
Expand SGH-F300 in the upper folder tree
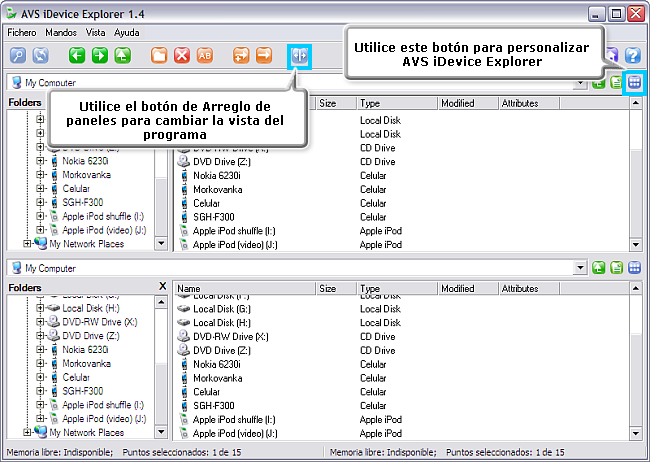(40, 202)
